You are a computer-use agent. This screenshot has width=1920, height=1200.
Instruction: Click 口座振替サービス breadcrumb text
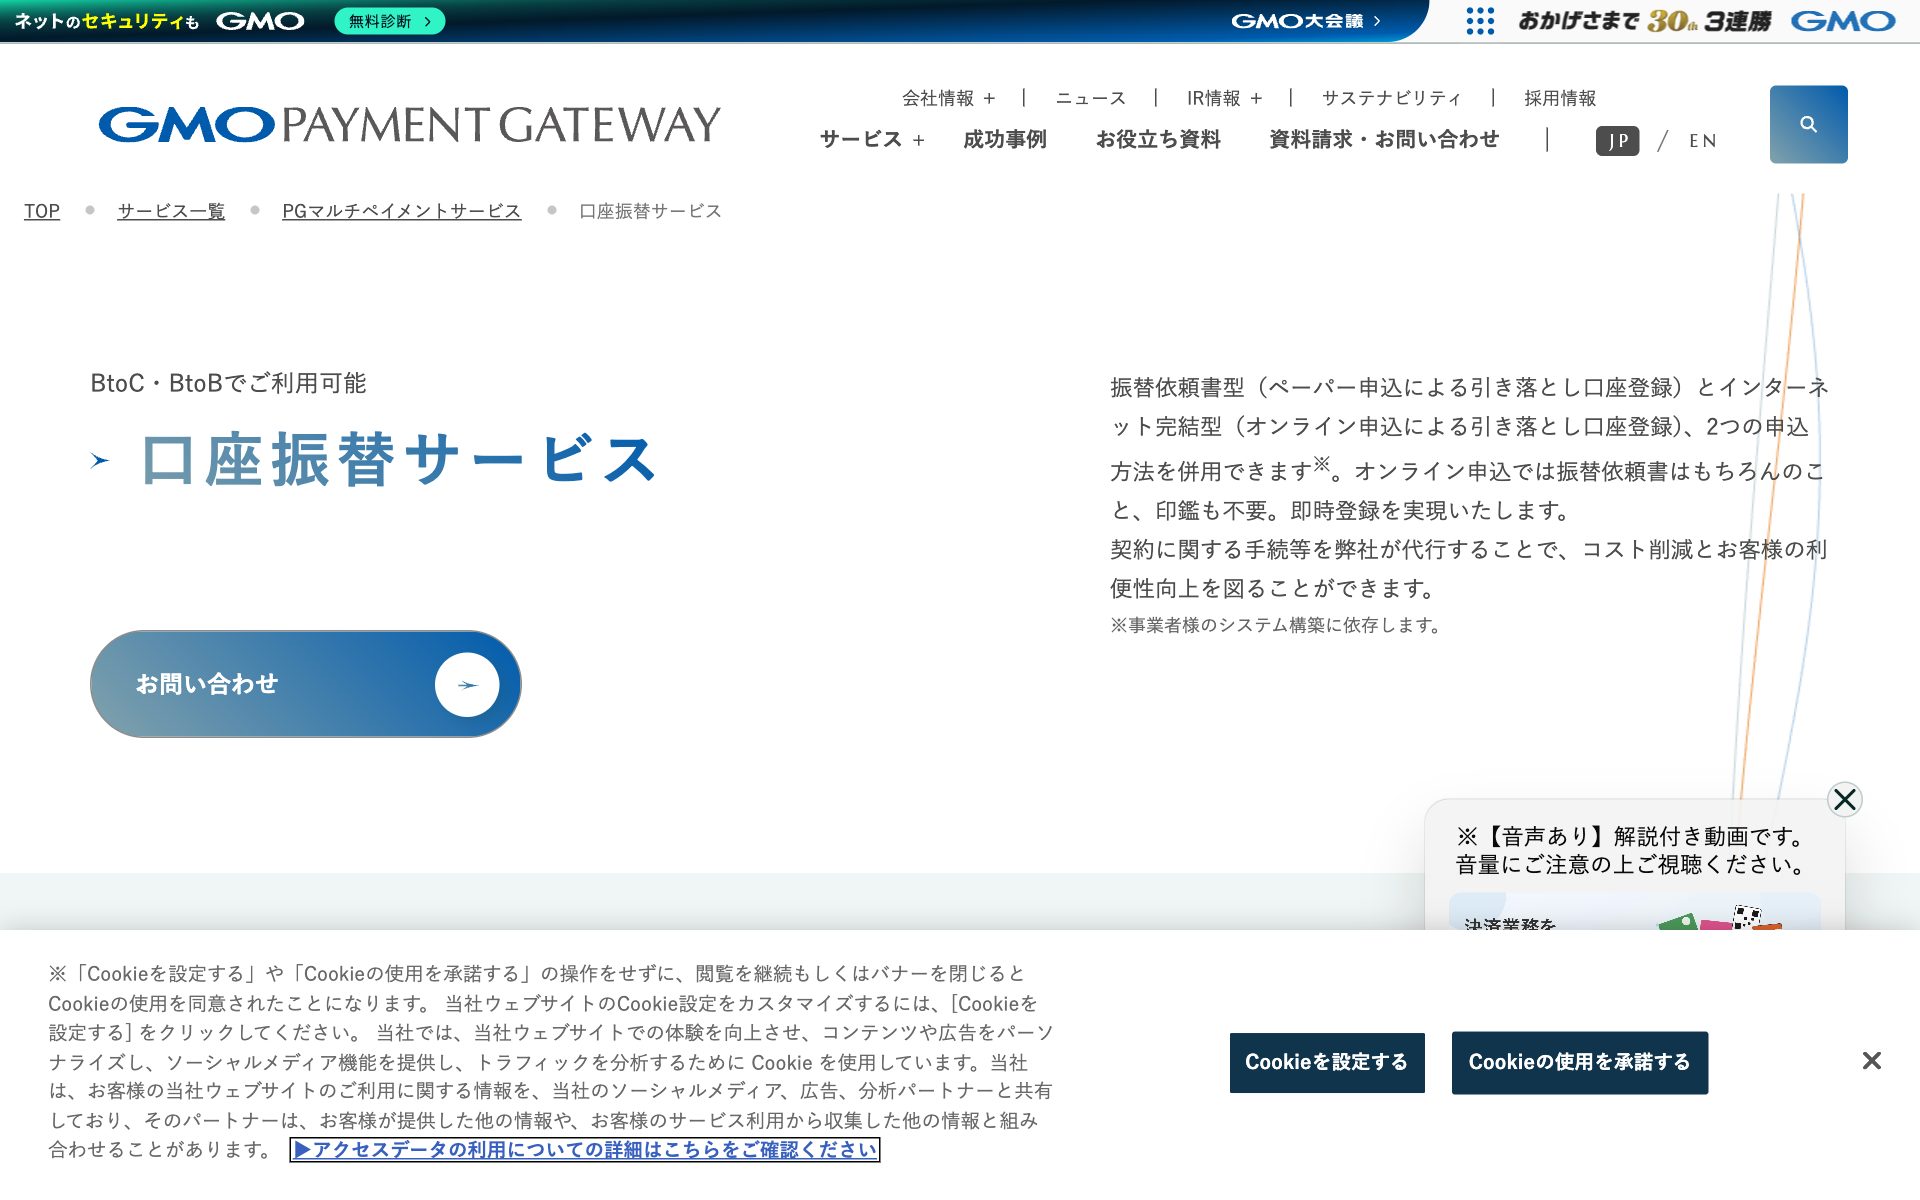(x=650, y=211)
